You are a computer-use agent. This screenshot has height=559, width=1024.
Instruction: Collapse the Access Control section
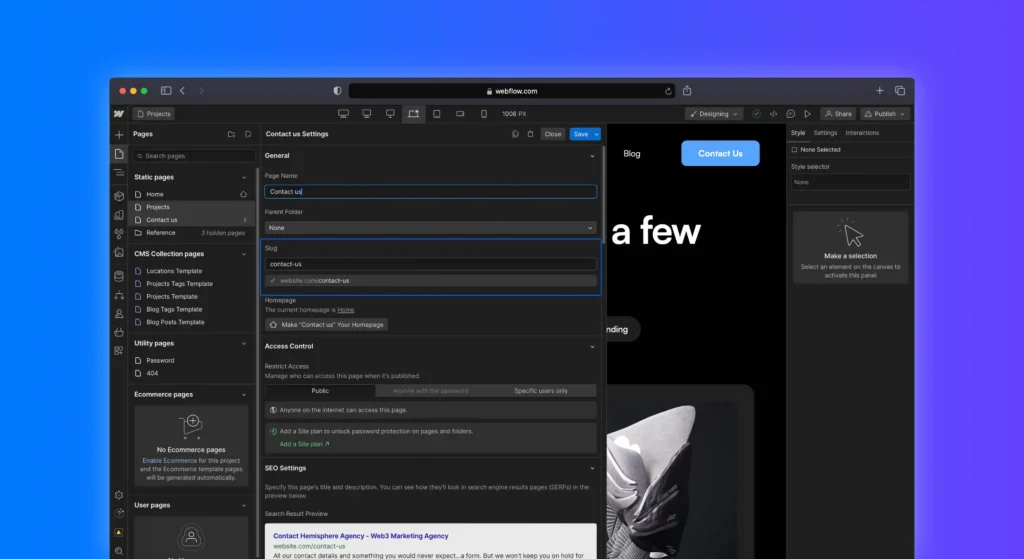(592, 347)
